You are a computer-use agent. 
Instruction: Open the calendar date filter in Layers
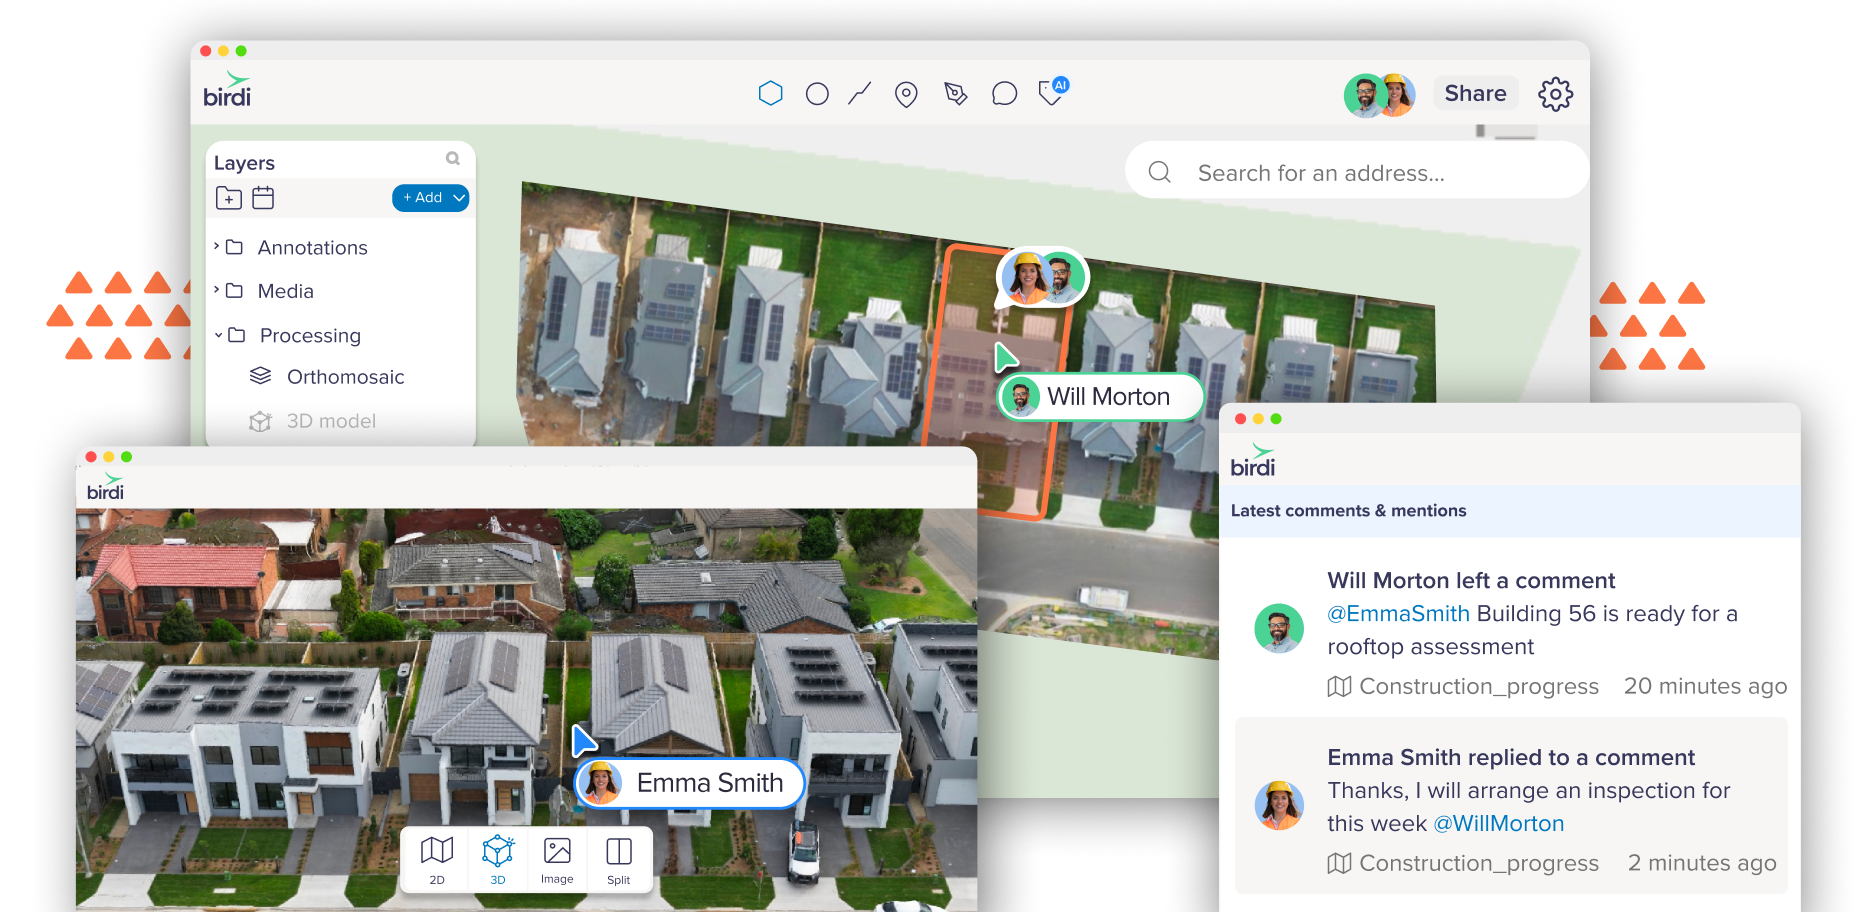coord(263,198)
